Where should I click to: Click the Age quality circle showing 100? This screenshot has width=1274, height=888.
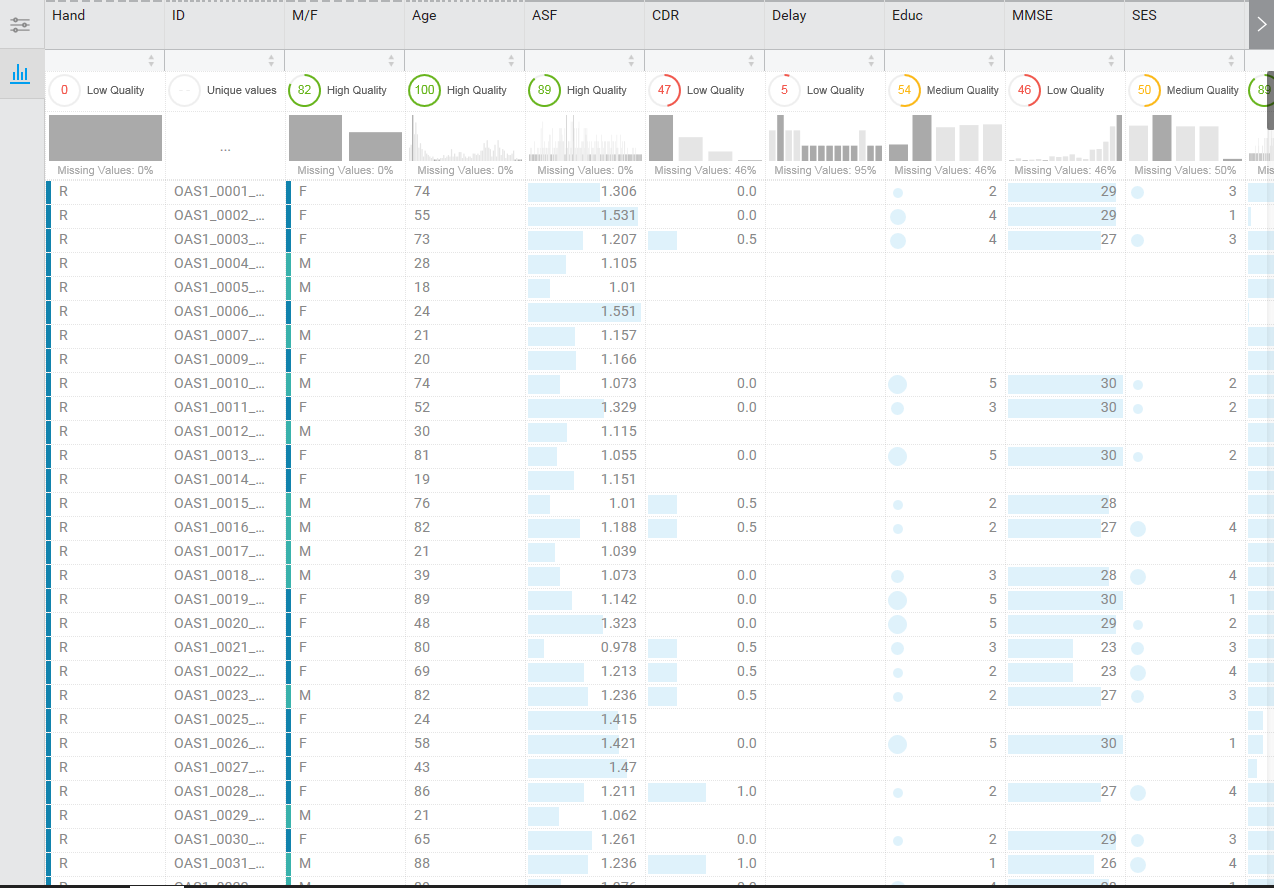point(424,90)
